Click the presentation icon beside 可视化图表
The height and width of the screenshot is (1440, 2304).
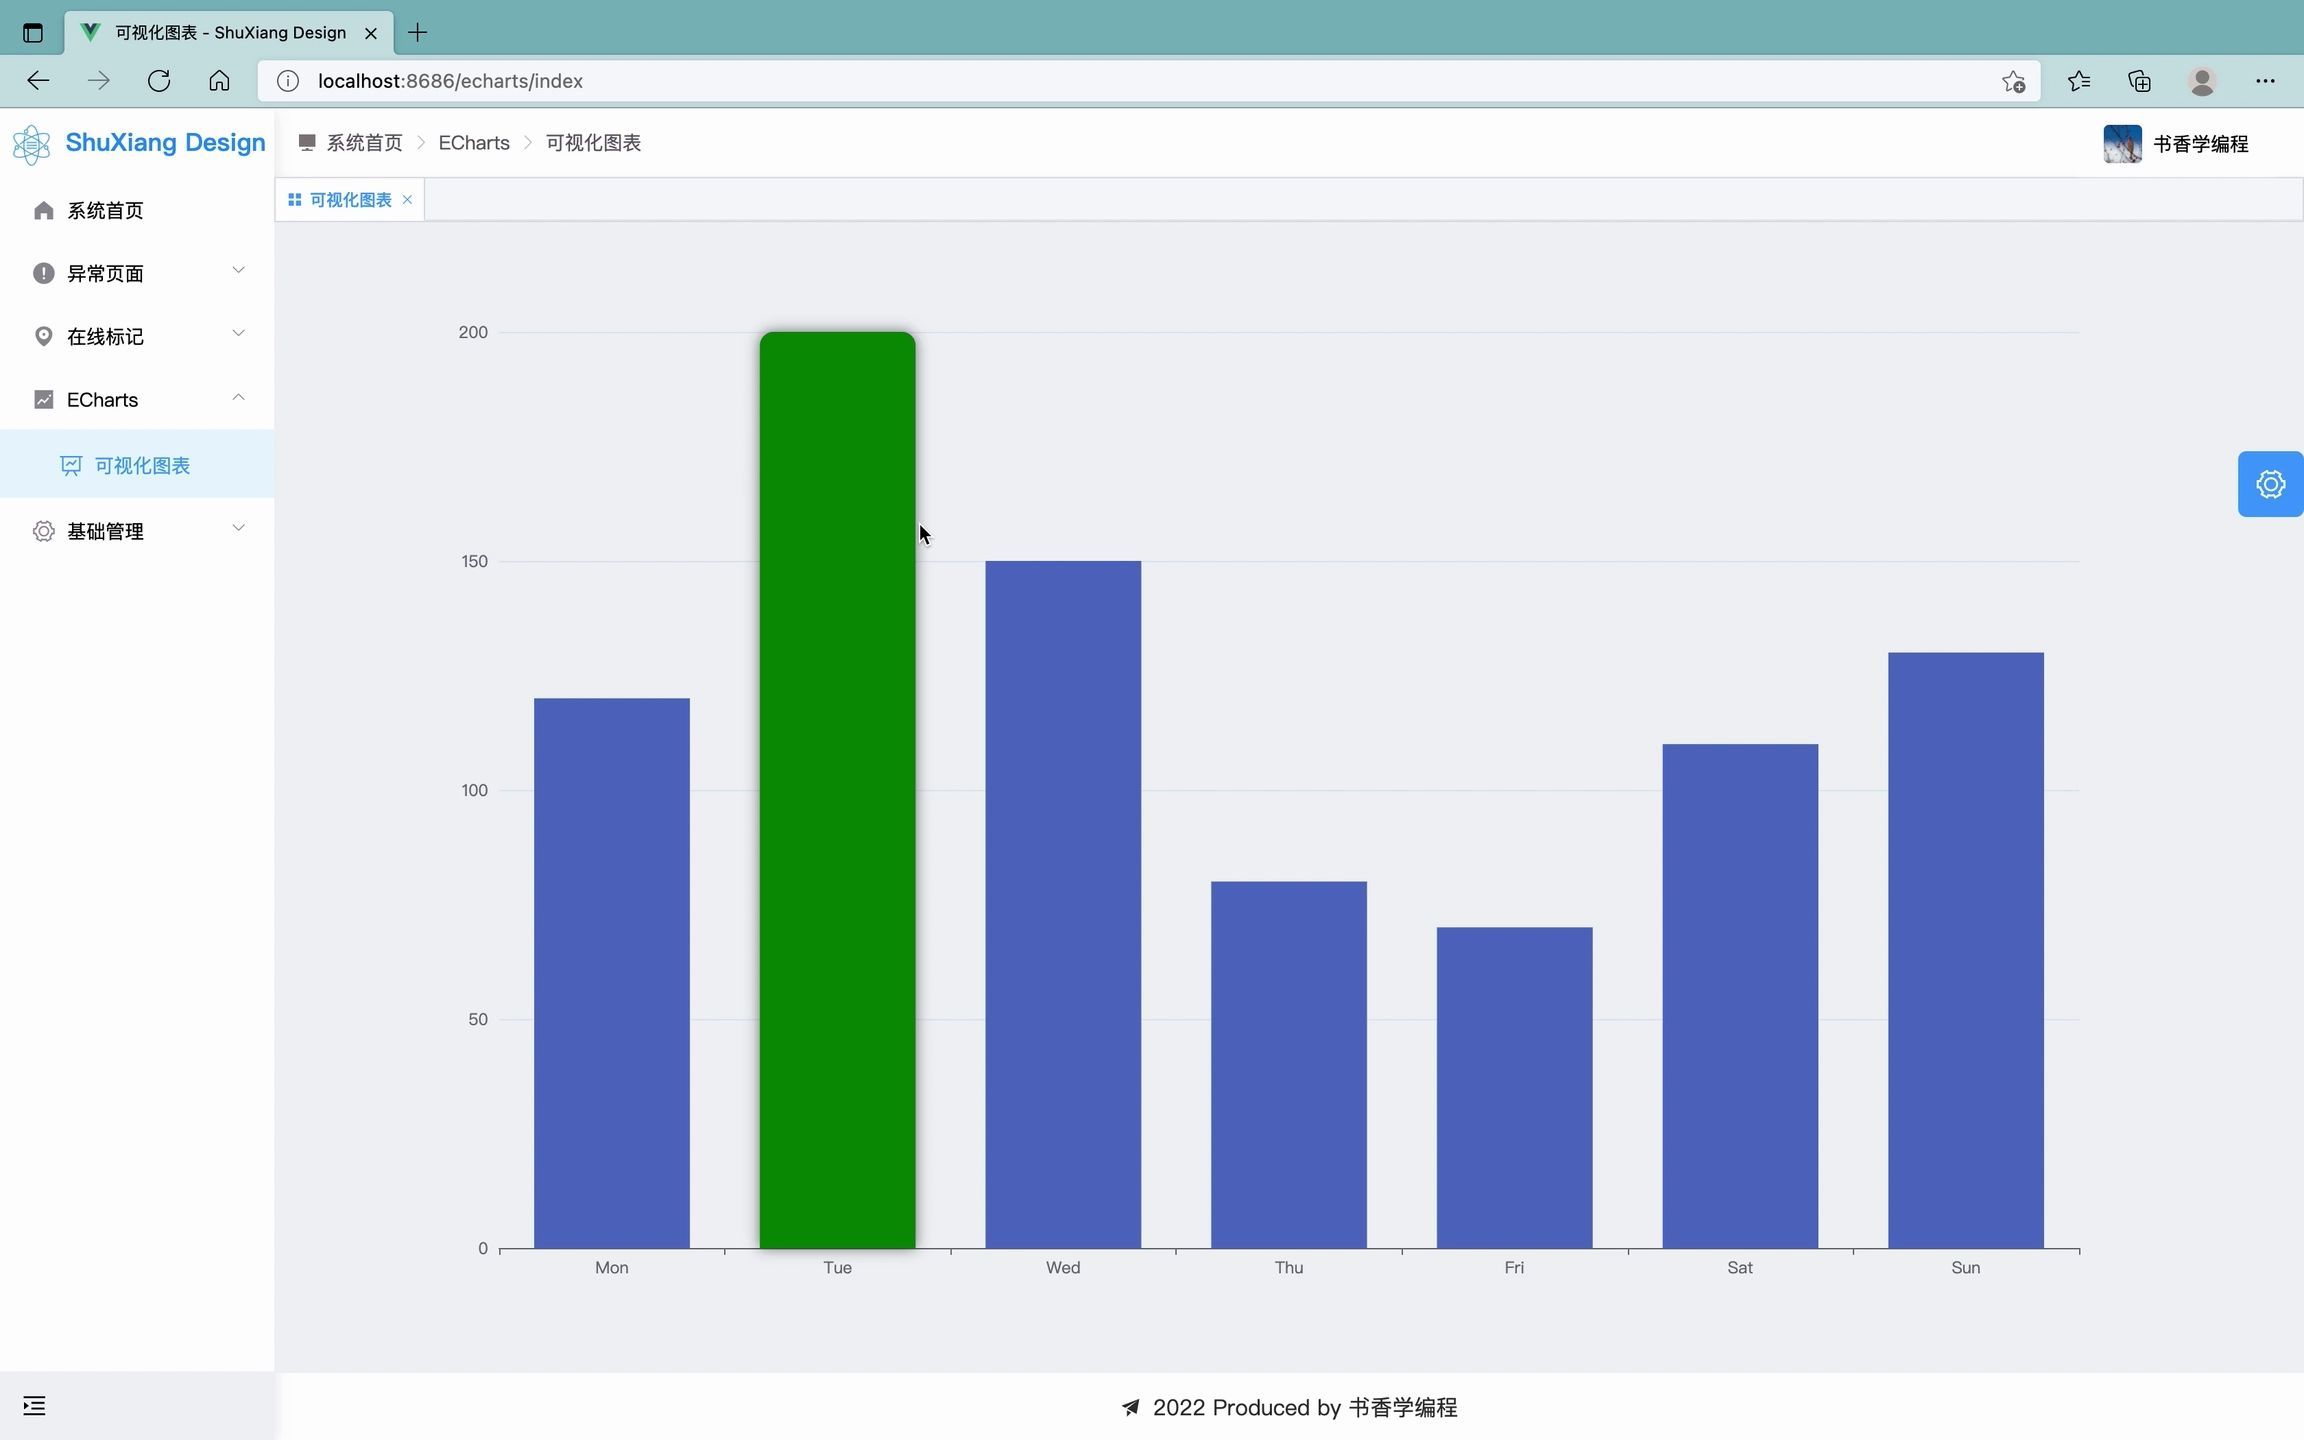70,465
